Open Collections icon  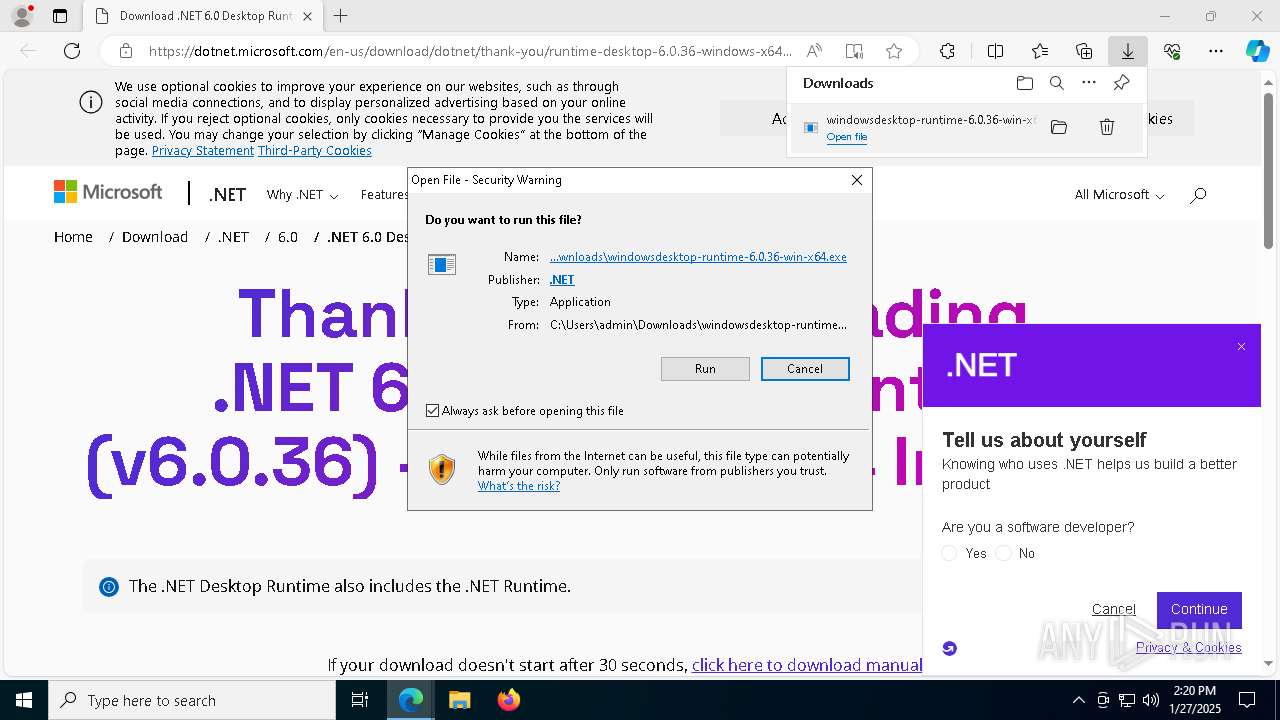point(1084,51)
